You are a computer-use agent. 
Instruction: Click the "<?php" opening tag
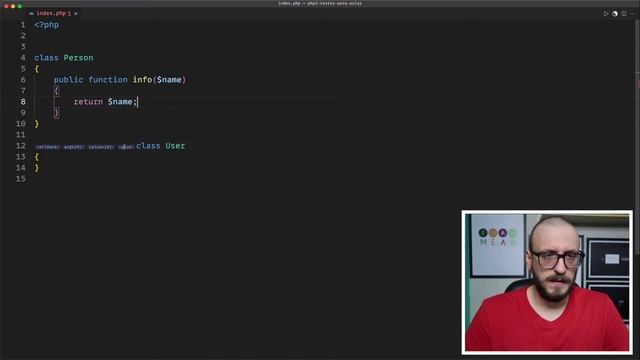(47, 25)
